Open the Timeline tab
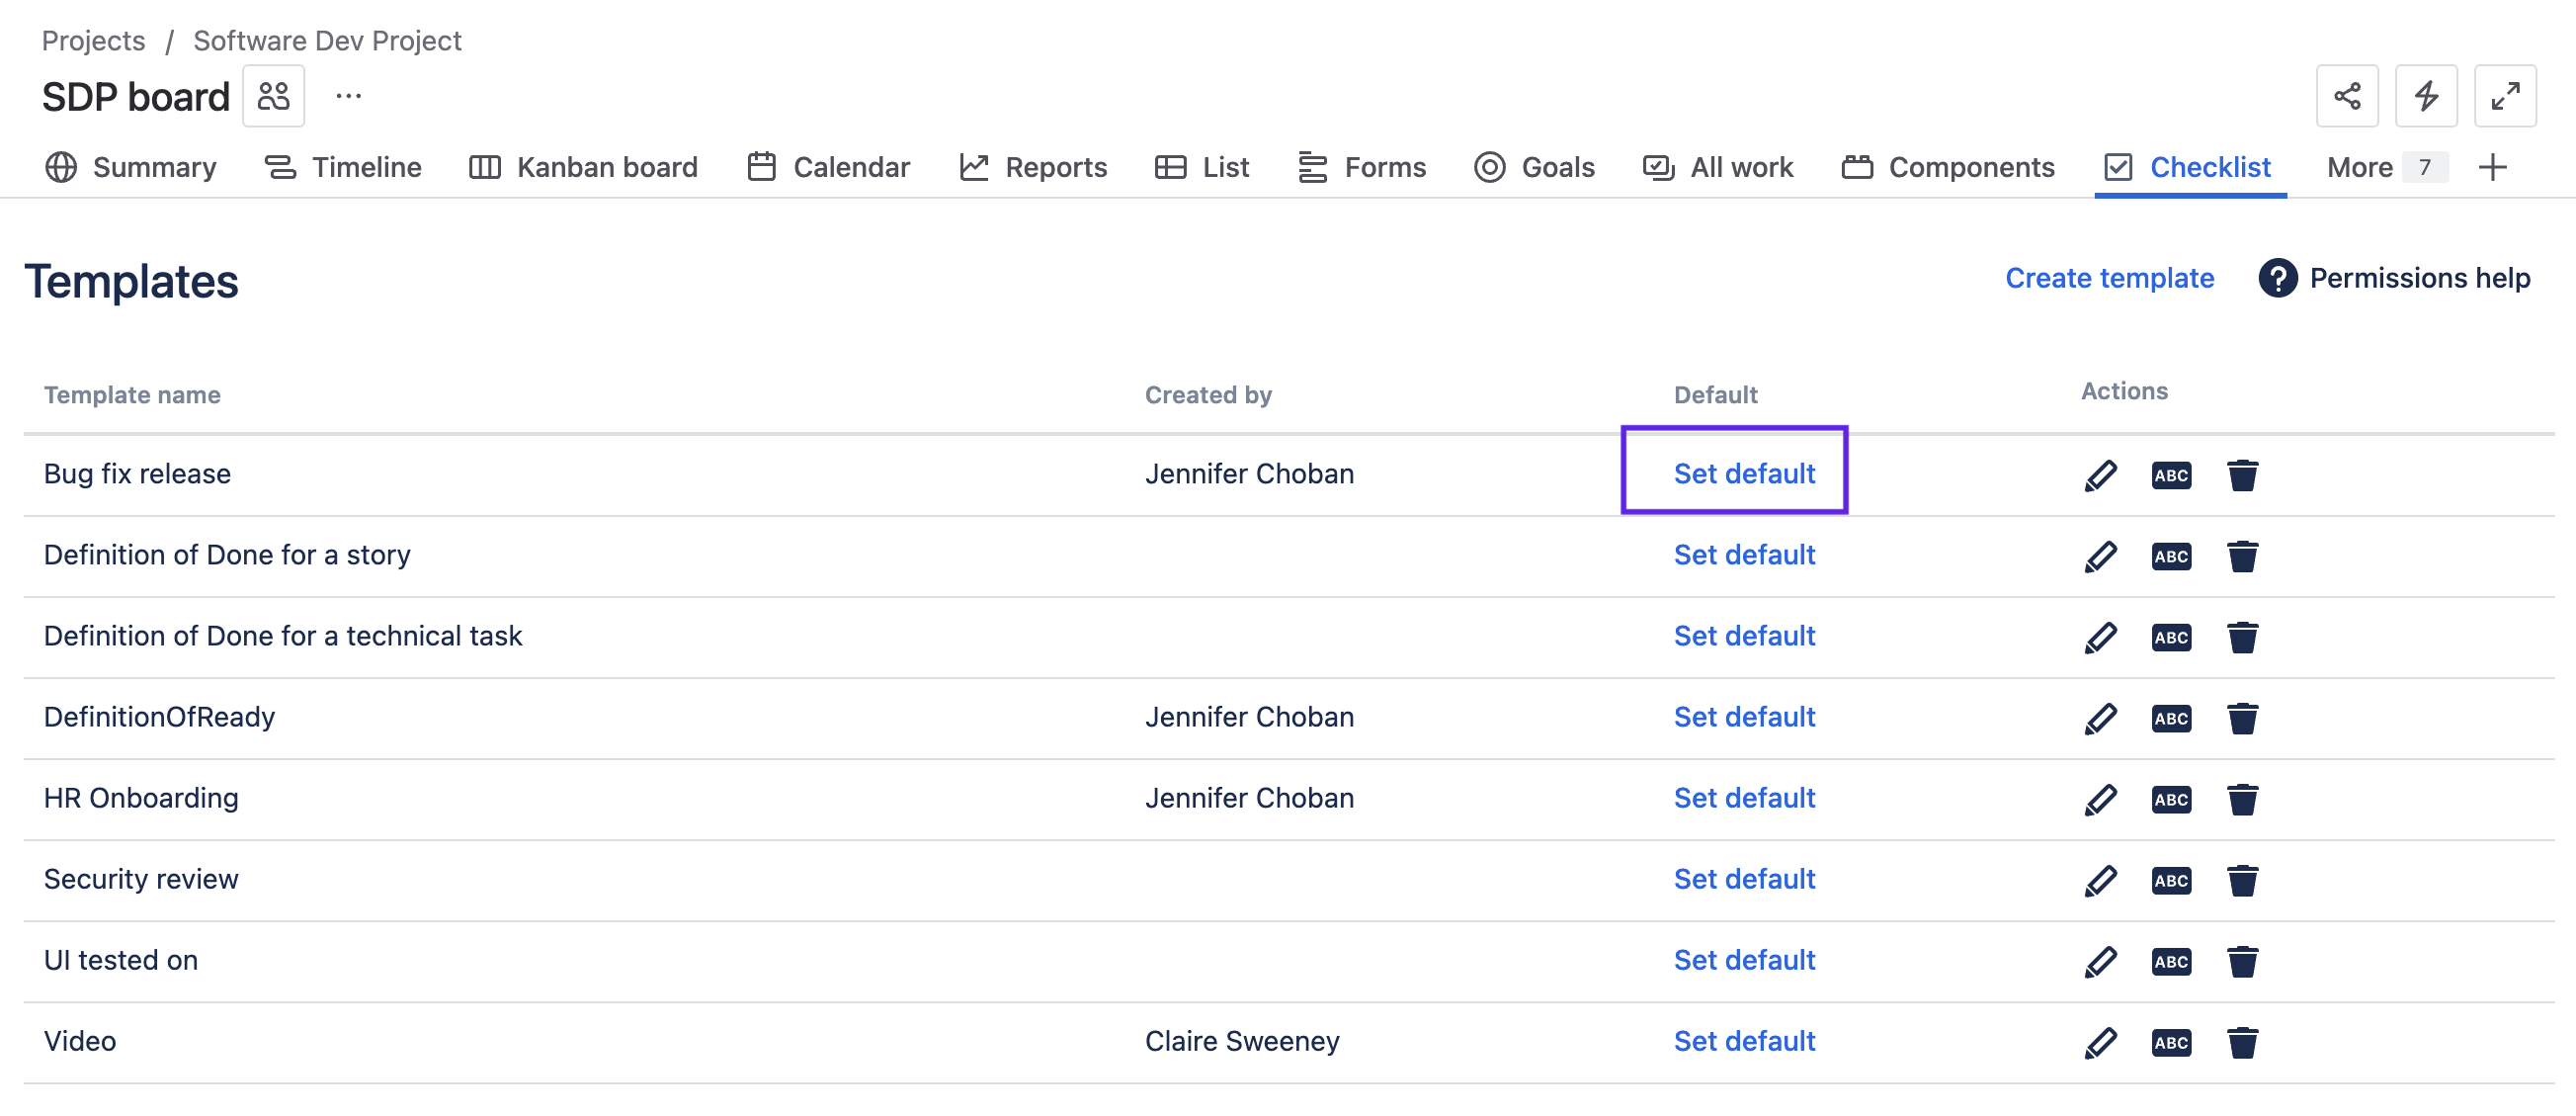 (x=343, y=167)
